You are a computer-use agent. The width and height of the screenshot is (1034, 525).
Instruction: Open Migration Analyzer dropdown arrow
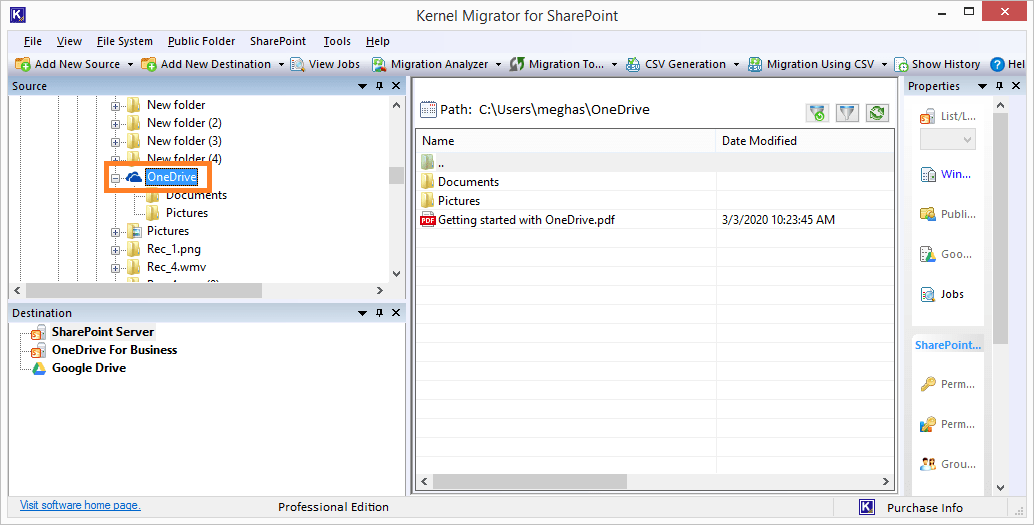(x=499, y=65)
